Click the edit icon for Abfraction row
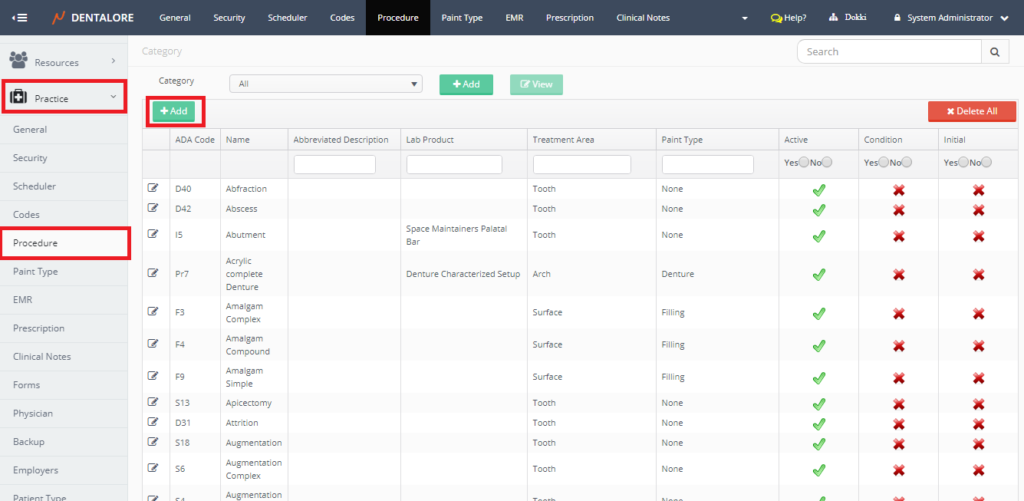The image size is (1024, 501). (x=153, y=187)
